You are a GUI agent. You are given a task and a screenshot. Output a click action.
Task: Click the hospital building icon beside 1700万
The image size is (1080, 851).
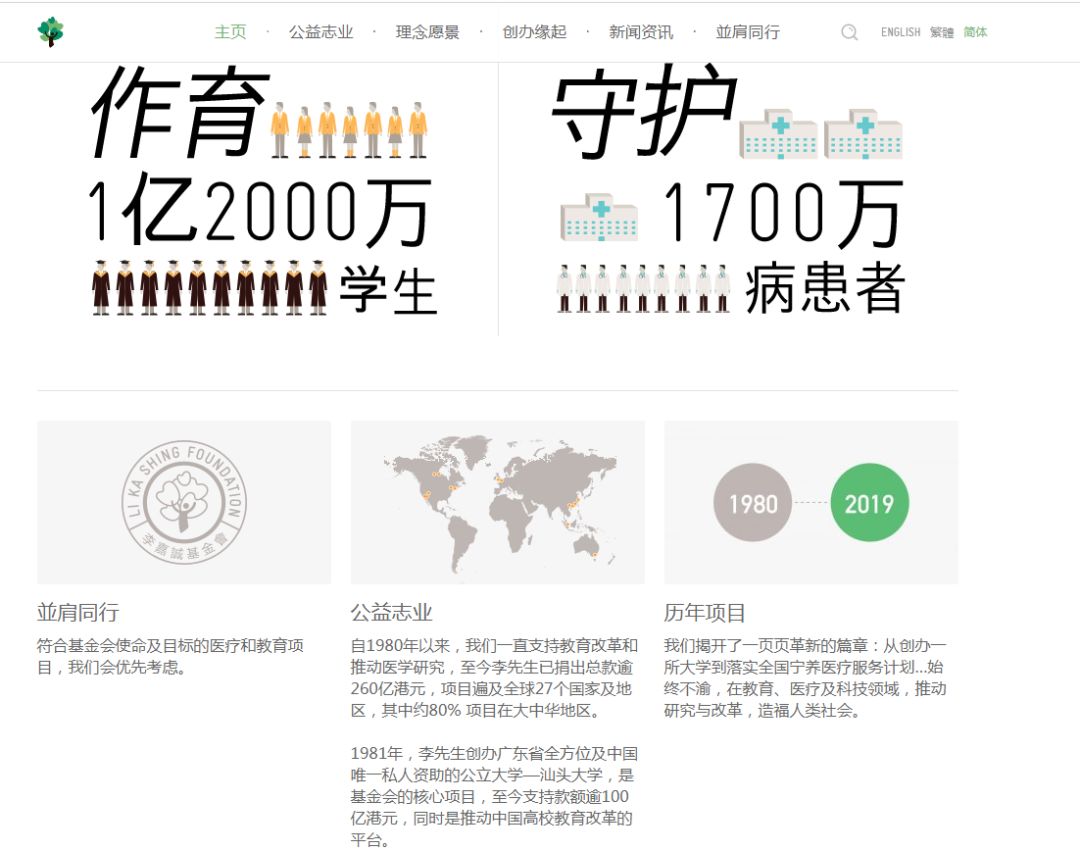(599, 218)
